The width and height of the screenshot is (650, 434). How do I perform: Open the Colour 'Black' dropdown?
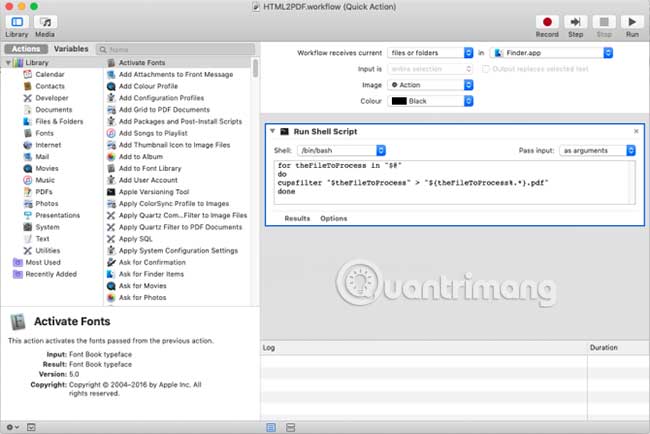(430, 101)
